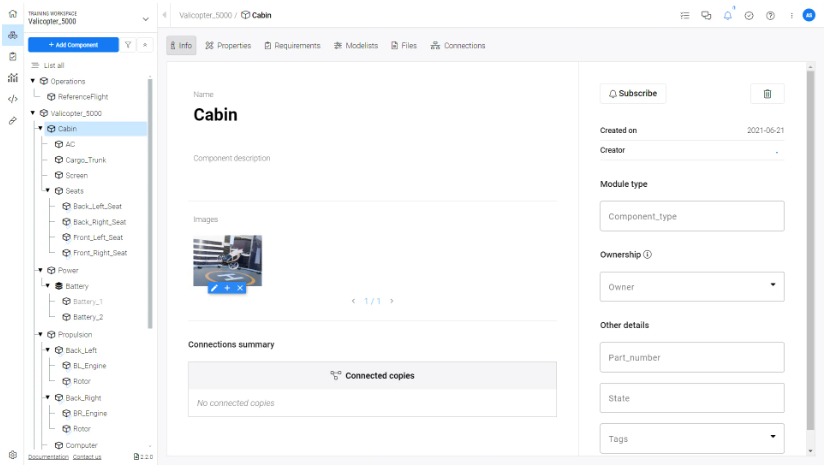Switch to the Files tab
828x467 pixels.
pos(404,45)
